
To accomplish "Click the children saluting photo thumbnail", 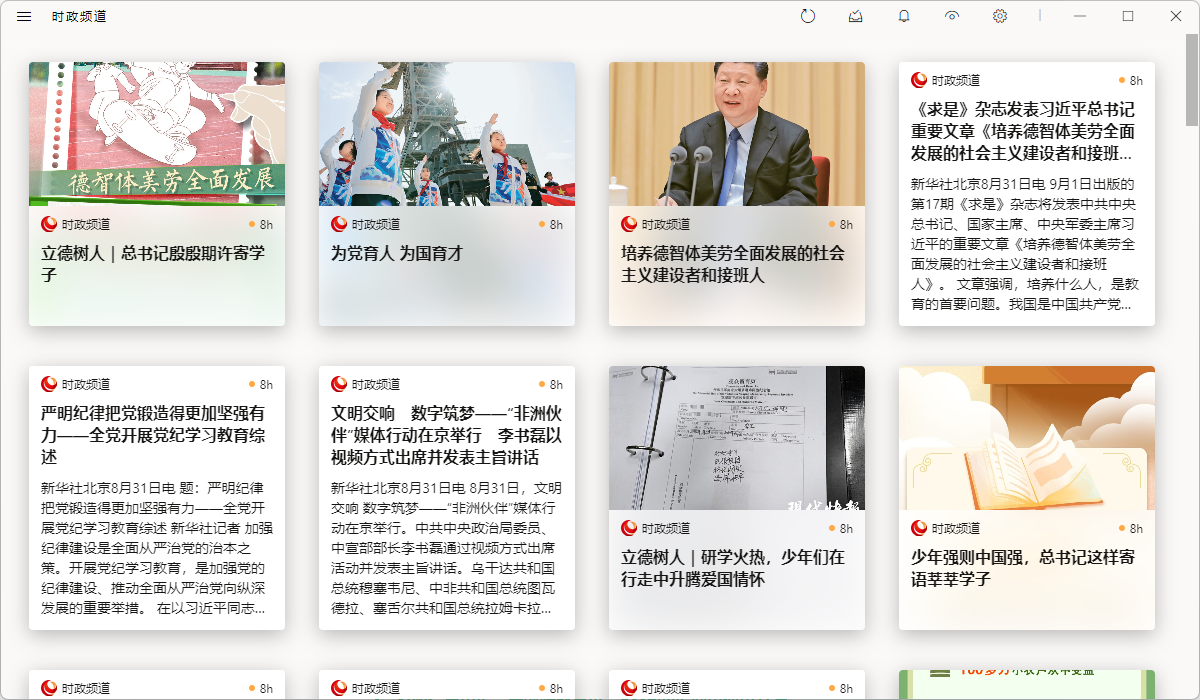I will tap(447, 134).
